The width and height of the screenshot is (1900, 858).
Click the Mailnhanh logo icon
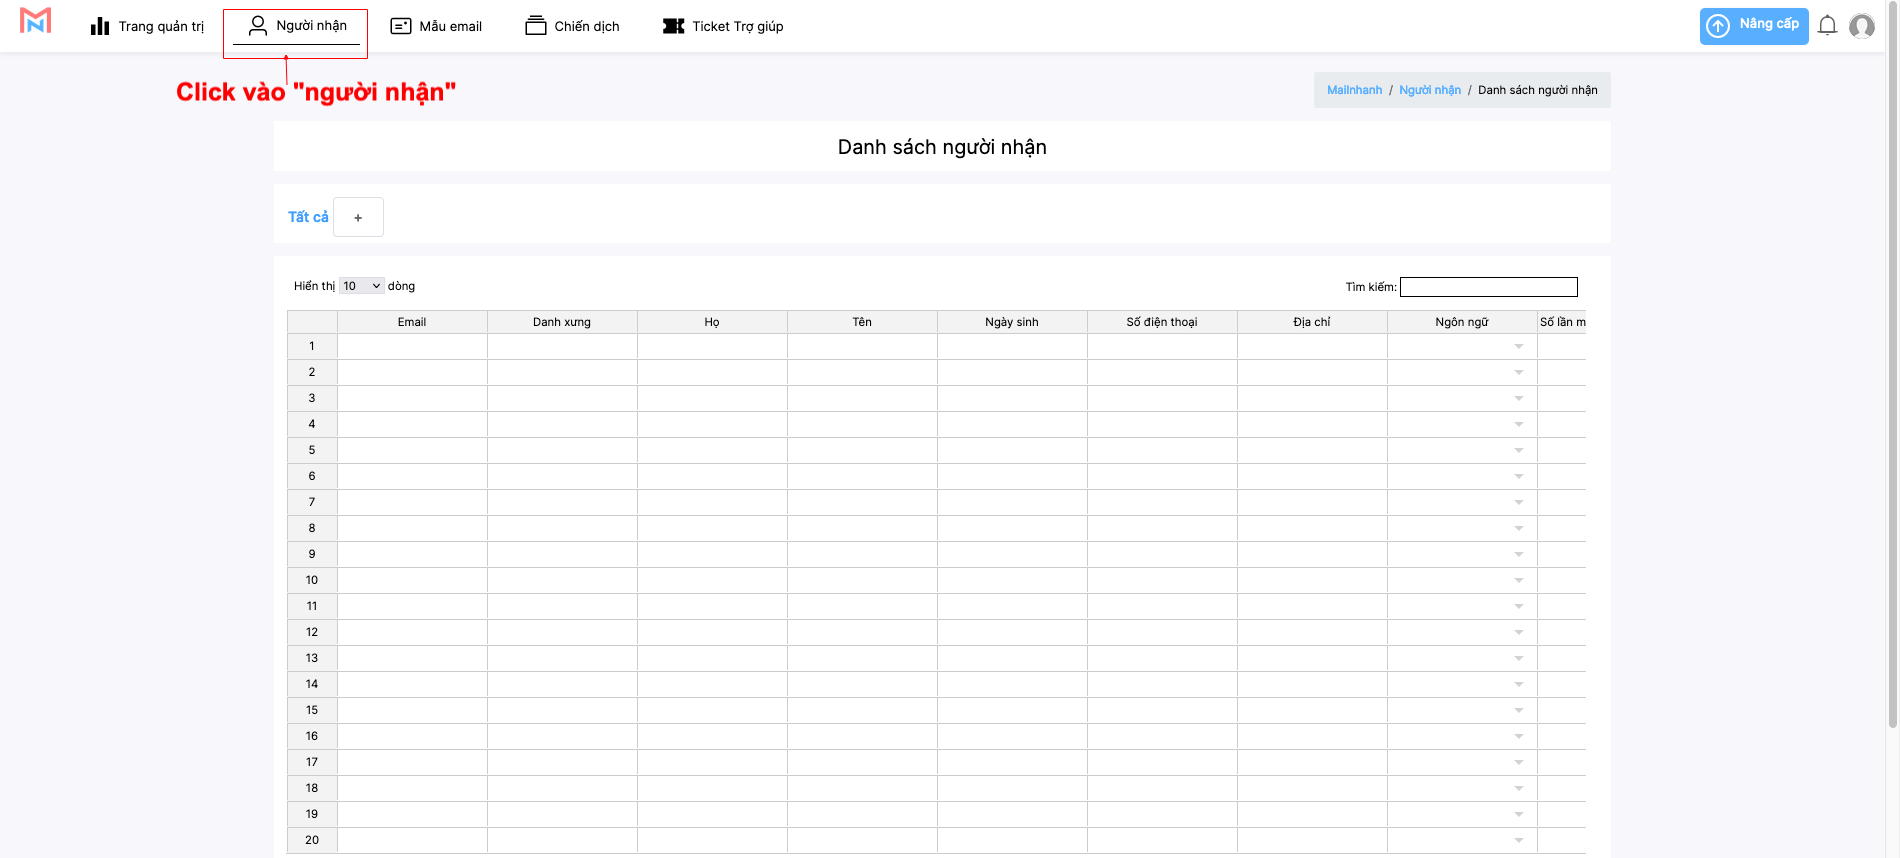[35, 21]
